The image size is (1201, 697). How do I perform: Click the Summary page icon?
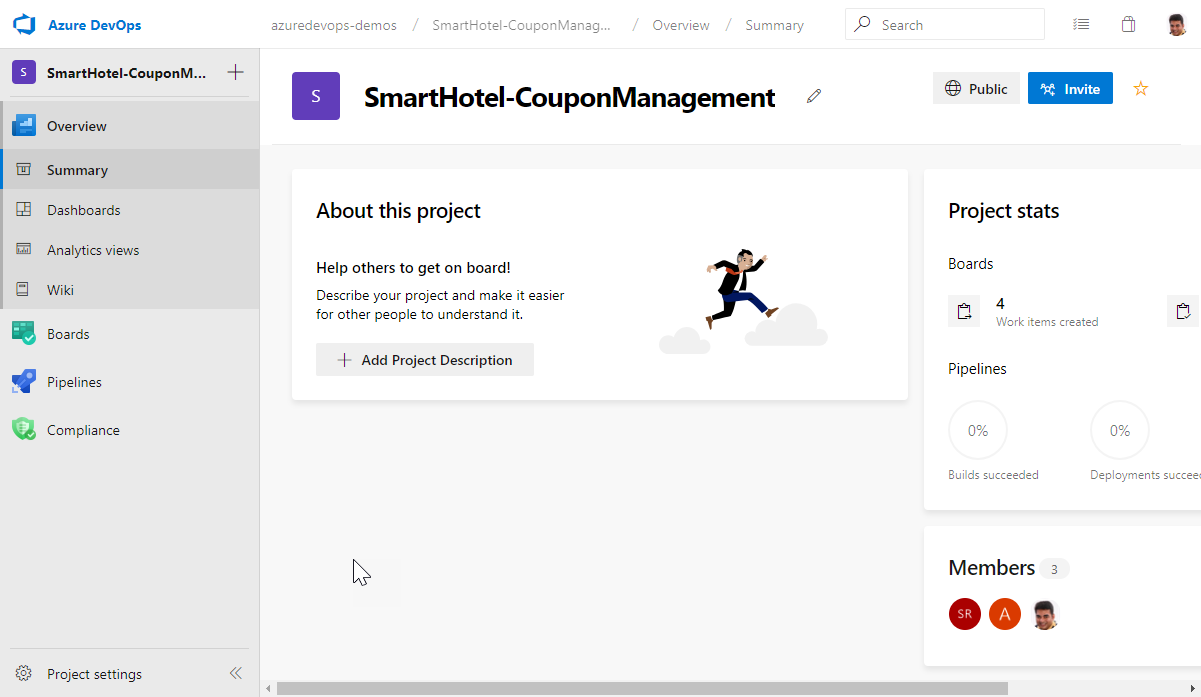[23, 170]
